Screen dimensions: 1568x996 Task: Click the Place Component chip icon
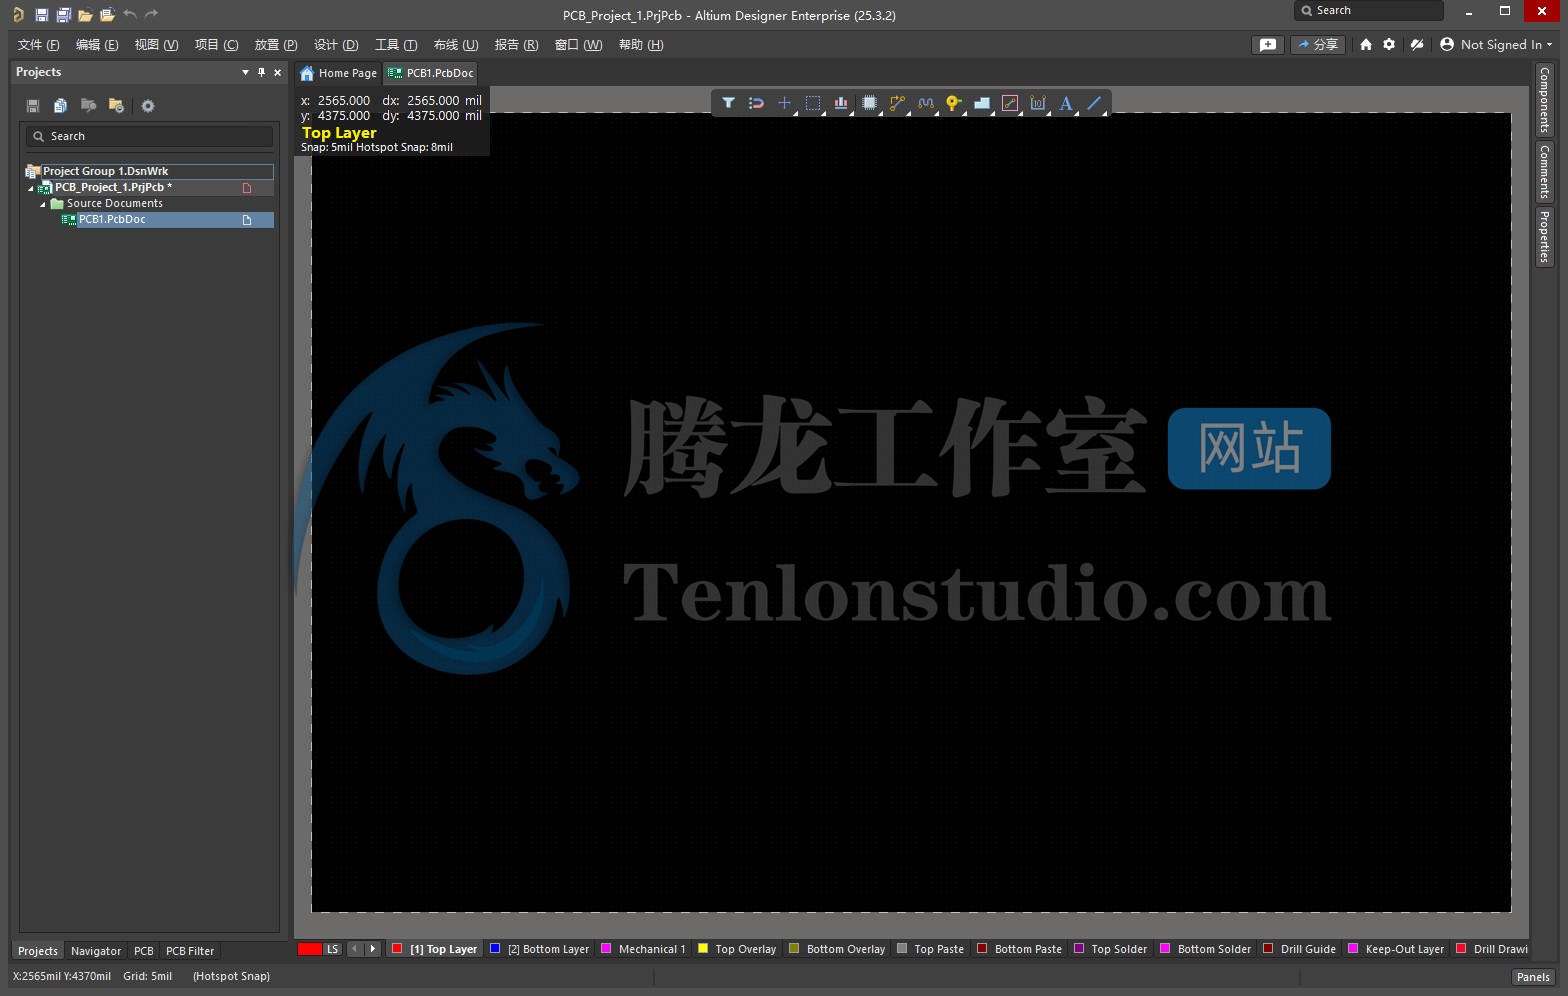point(869,103)
